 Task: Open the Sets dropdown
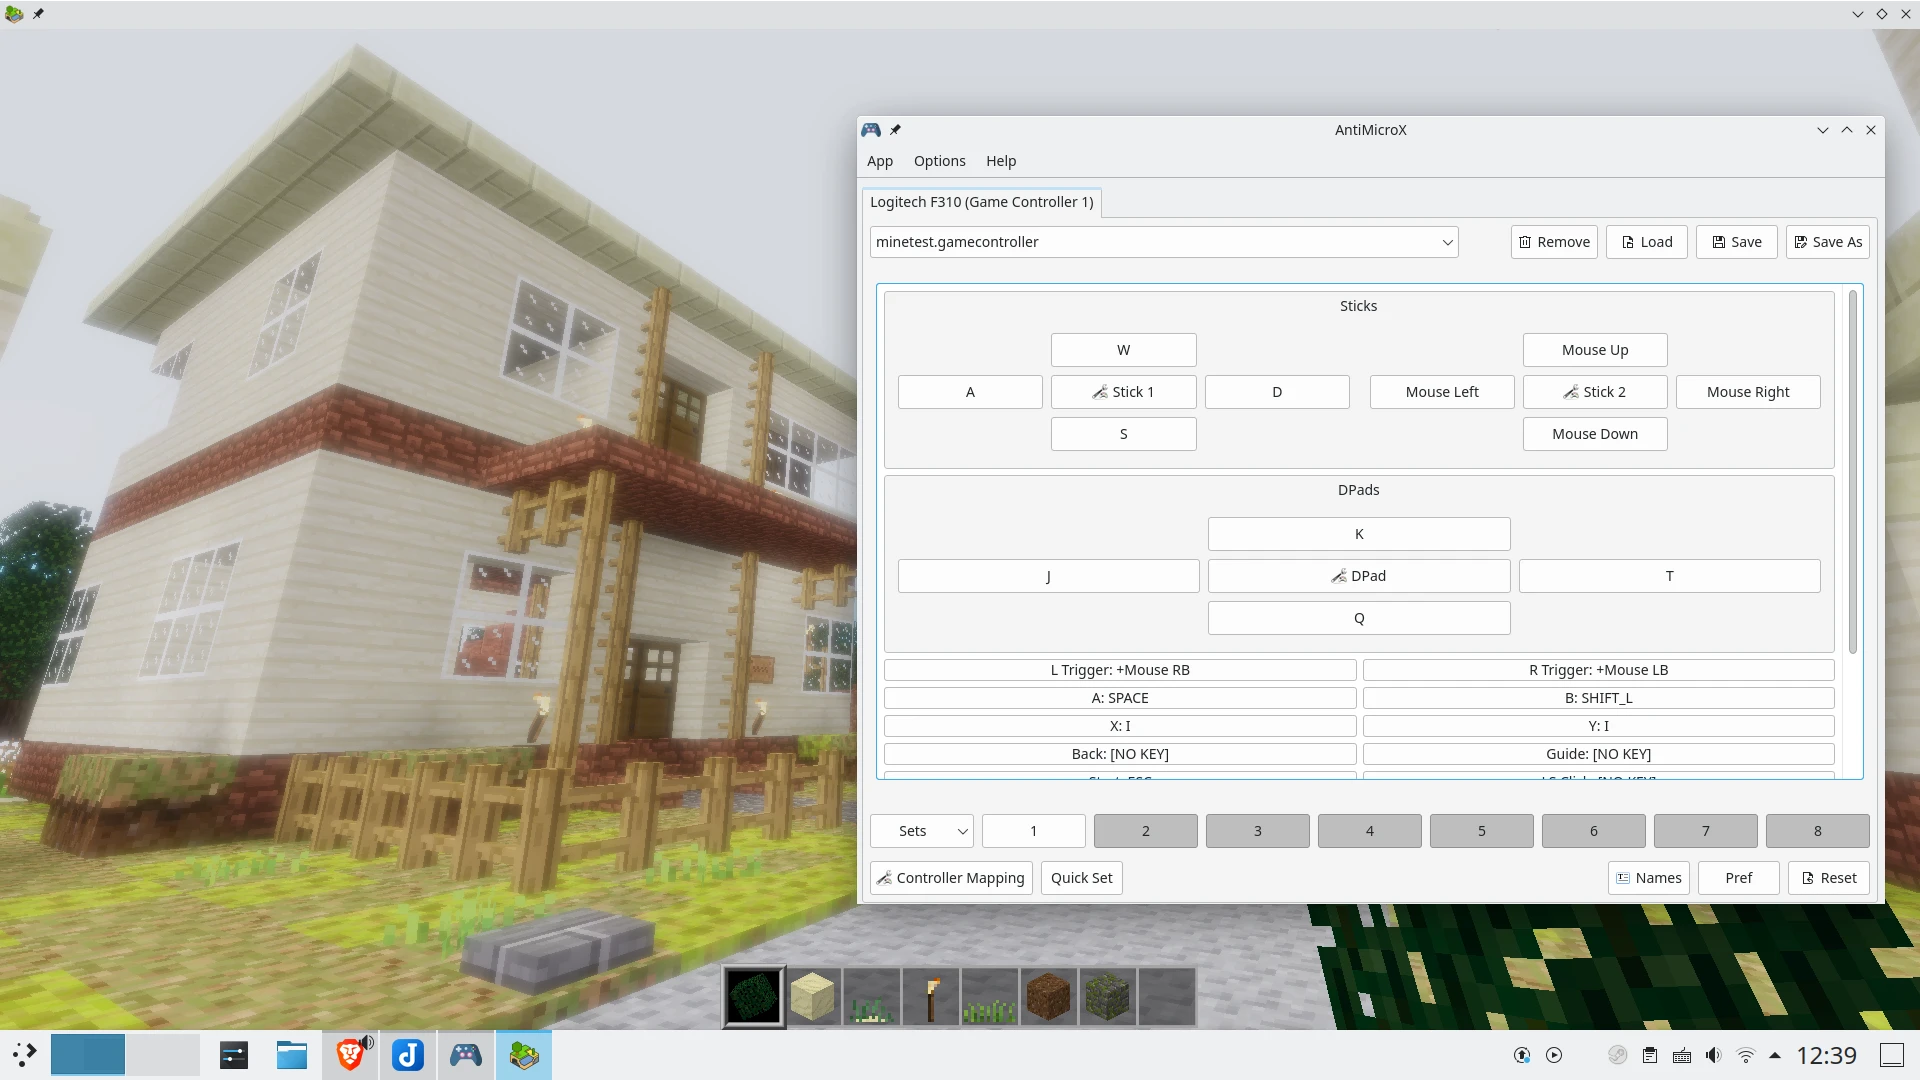pyautogui.click(x=921, y=831)
